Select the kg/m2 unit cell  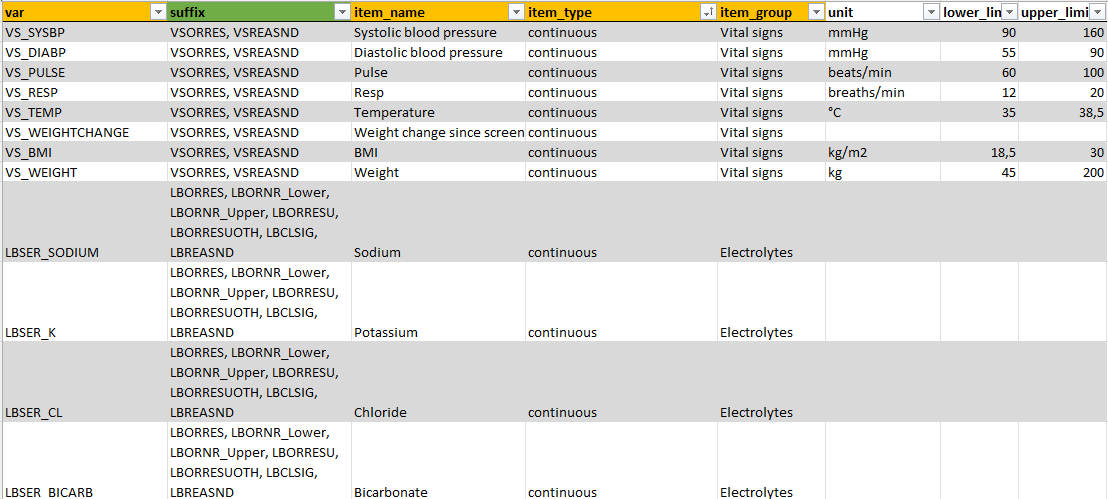coord(883,152)
